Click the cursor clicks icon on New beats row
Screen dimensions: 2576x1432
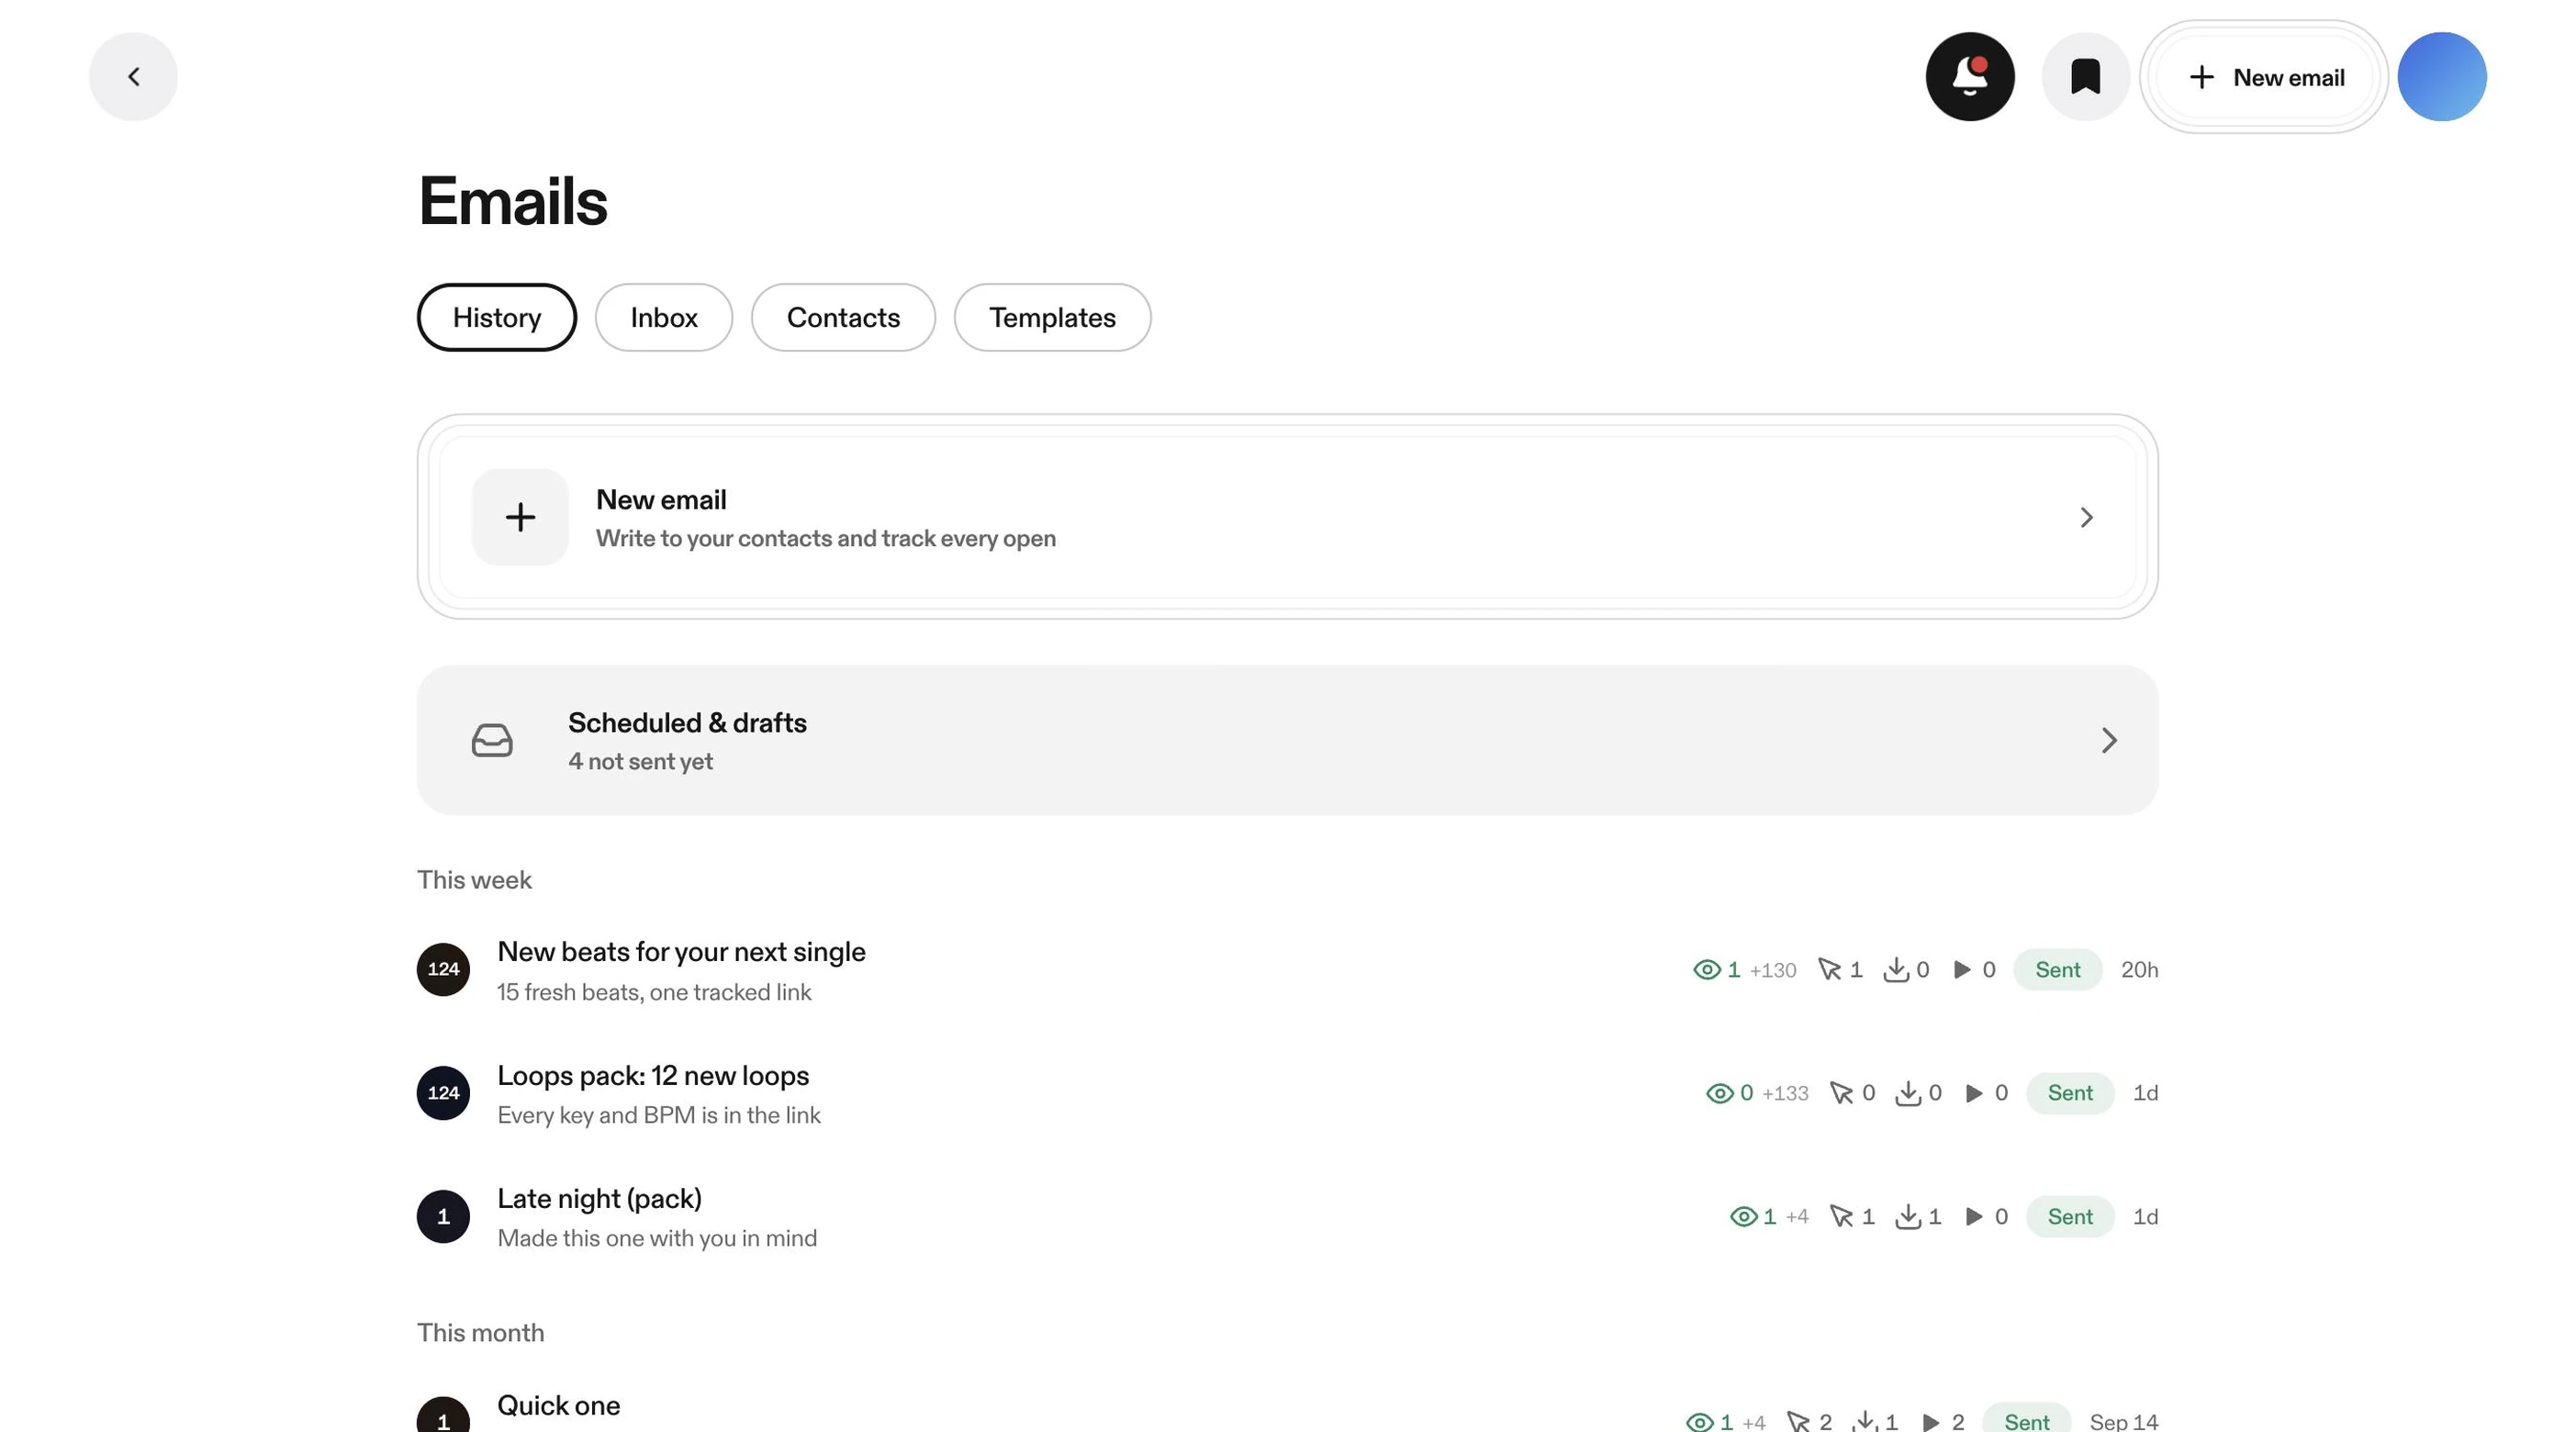1829,970
